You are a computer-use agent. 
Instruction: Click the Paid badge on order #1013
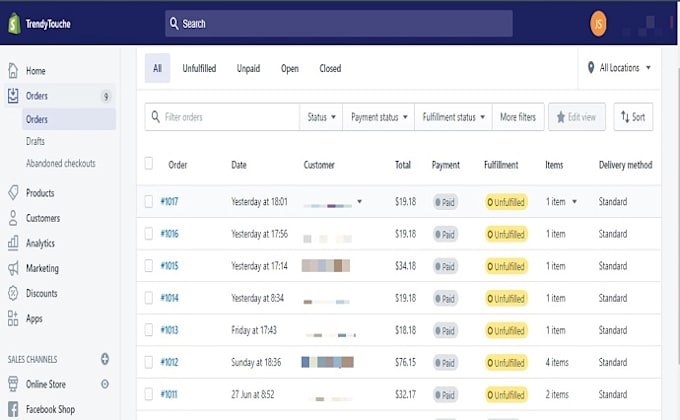(x=445, y=330)
